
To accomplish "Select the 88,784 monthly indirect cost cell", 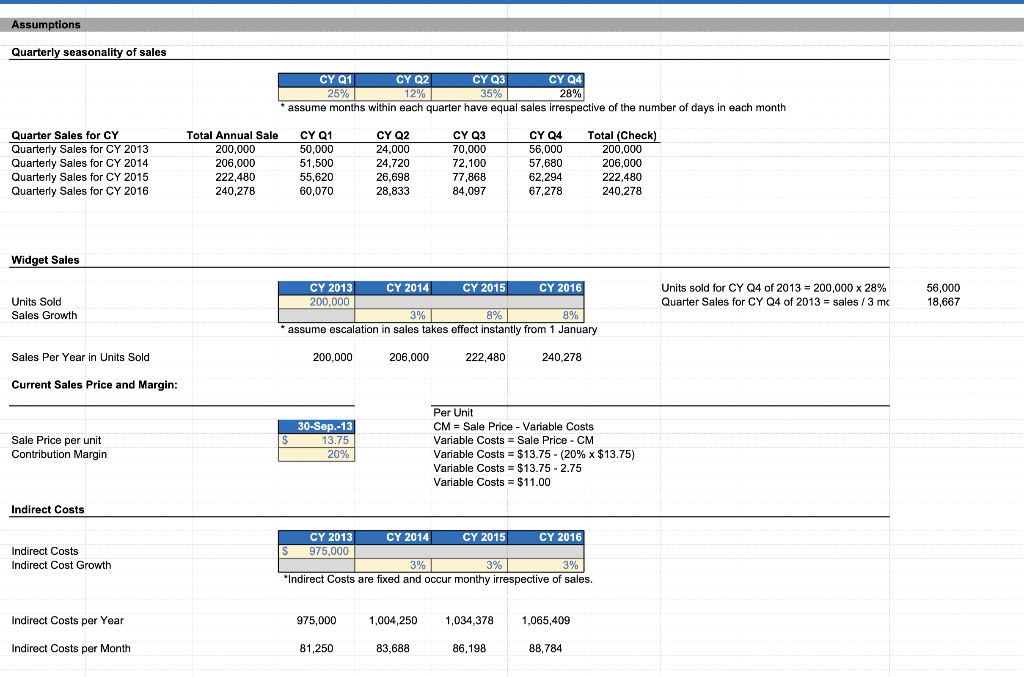I will (546, 649).
